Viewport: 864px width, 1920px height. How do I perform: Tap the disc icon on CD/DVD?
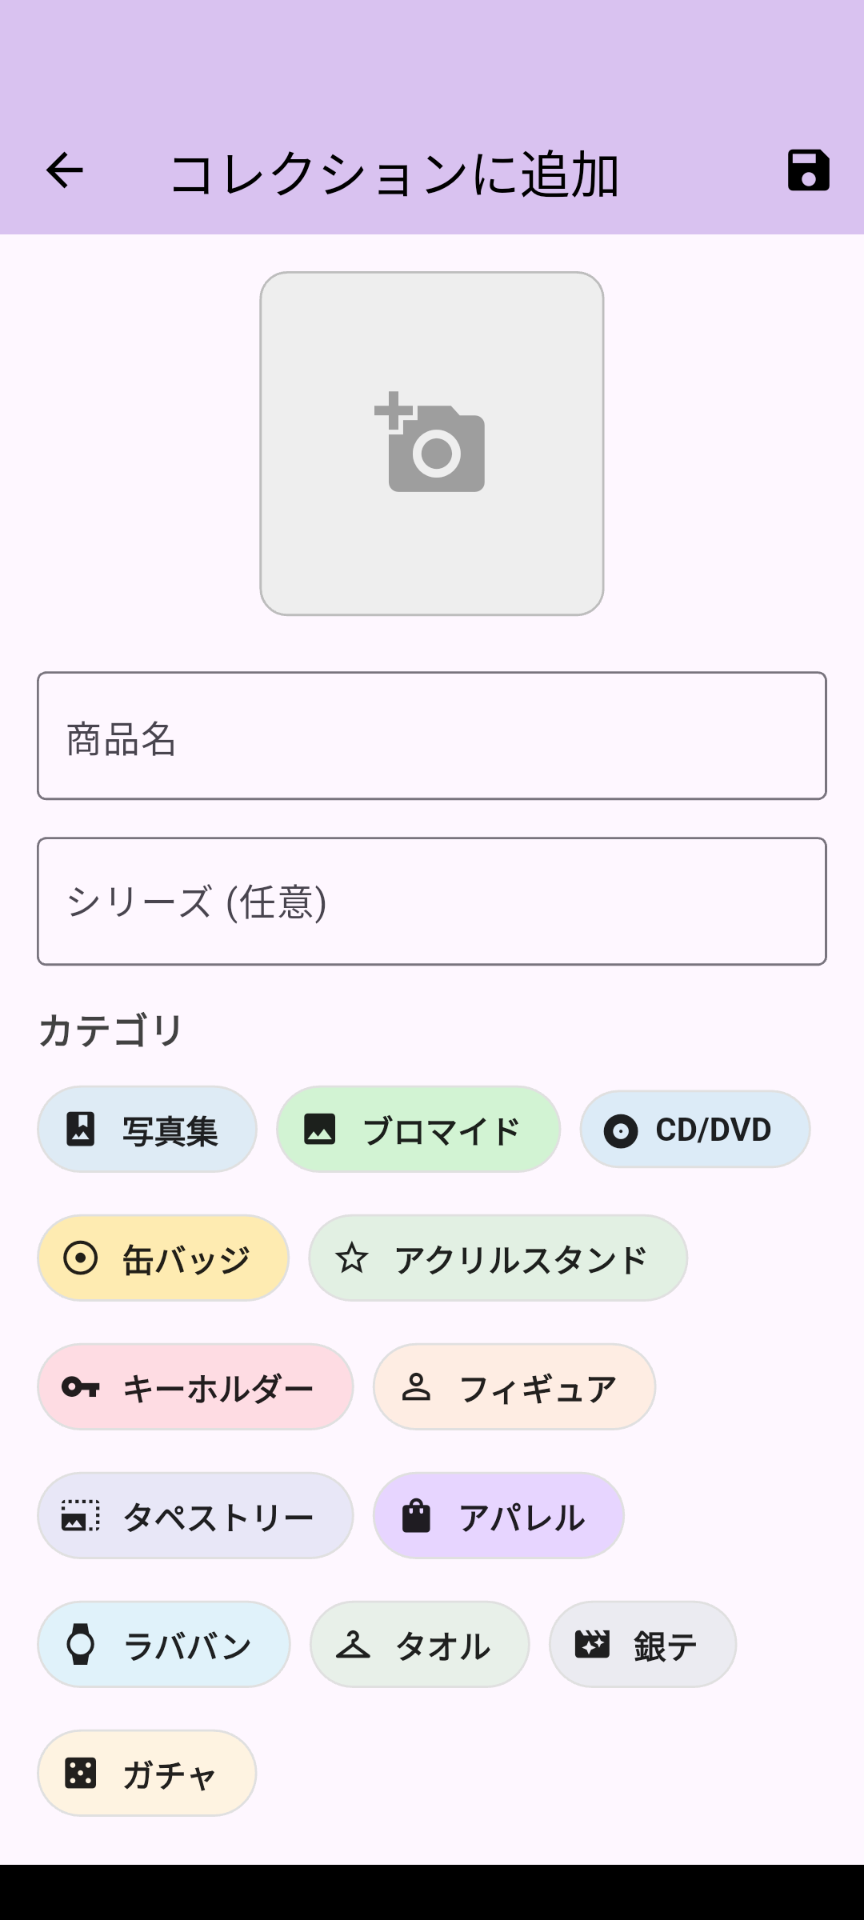coord(621,1130)
